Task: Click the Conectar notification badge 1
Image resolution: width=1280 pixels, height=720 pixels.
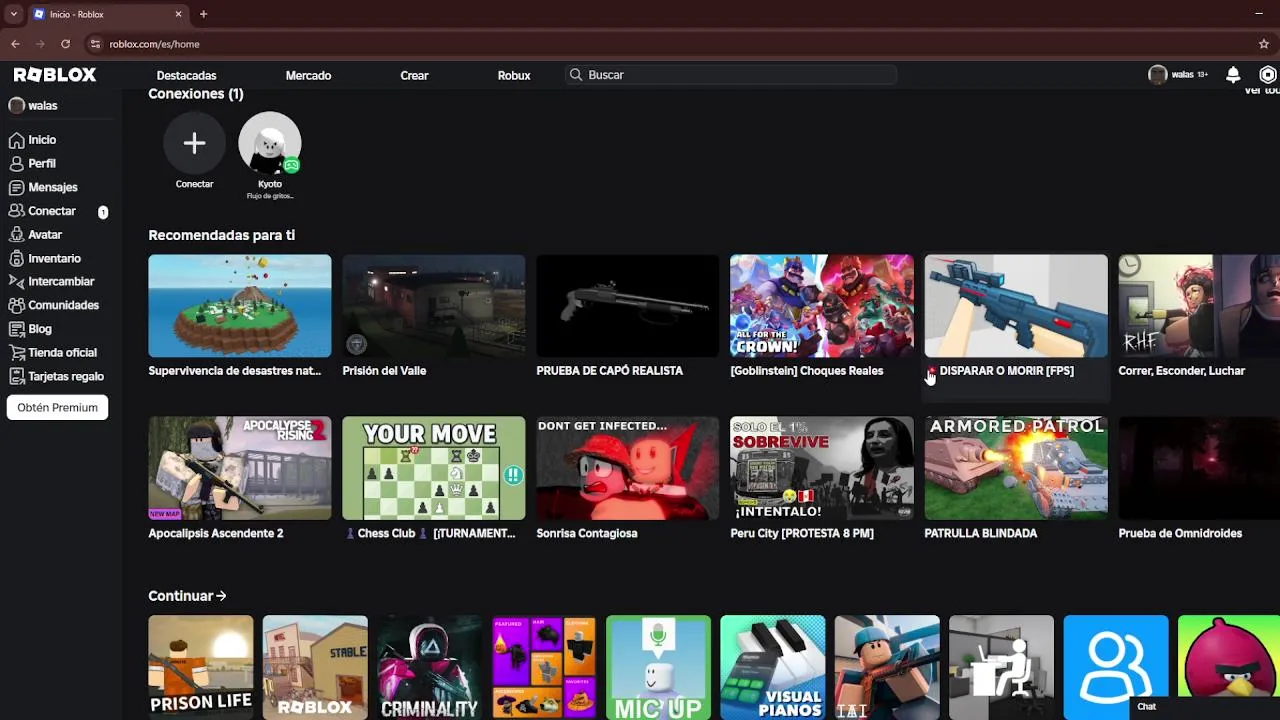Action: [x=103, y=212]
